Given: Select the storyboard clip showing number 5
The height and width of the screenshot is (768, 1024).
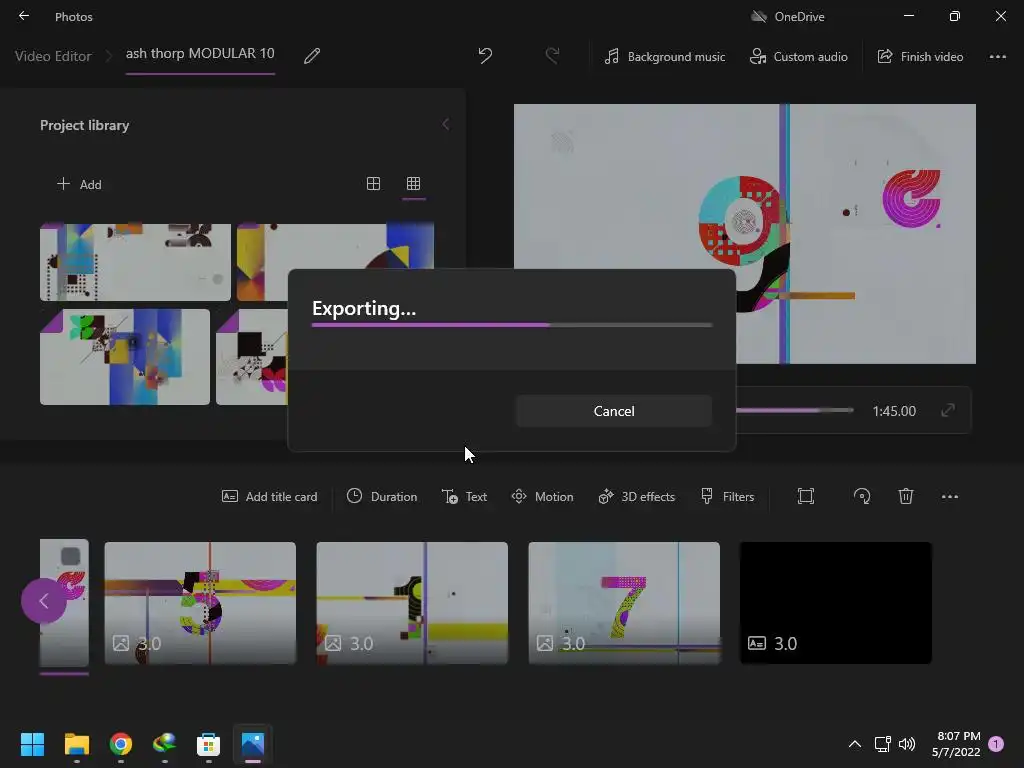Looking at the screenshot, I should (x=200, y=603).
